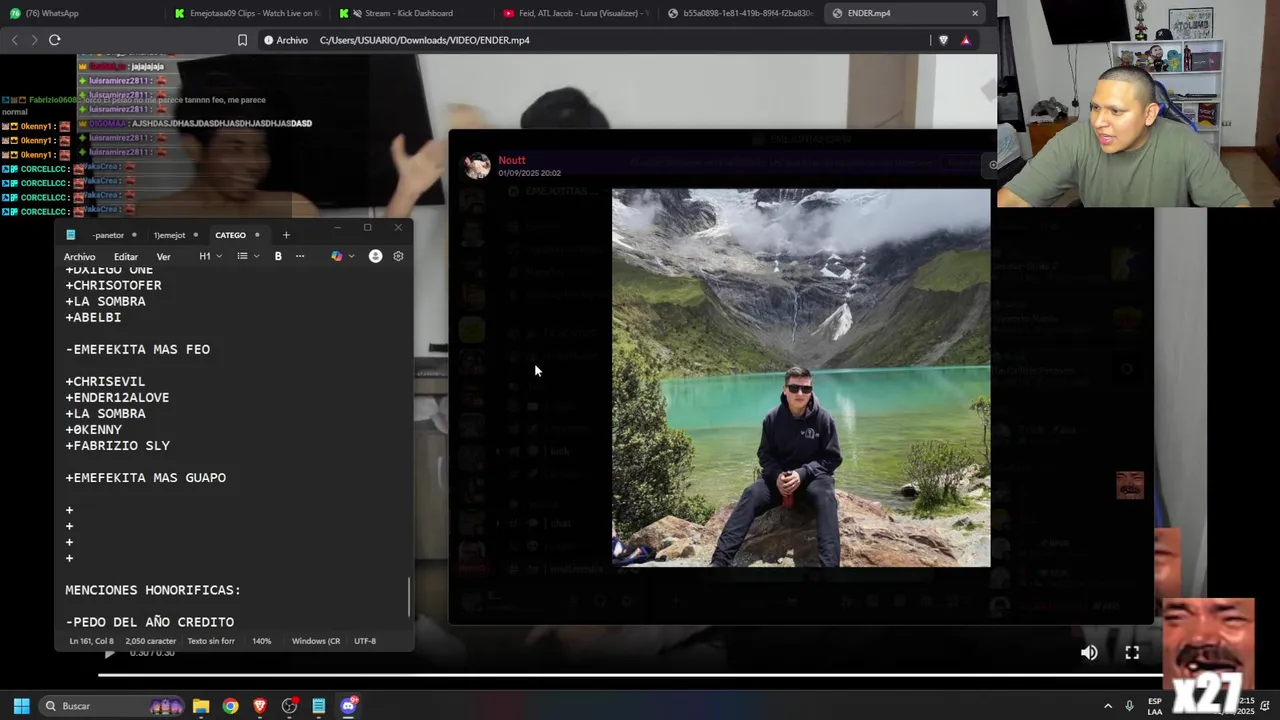Viewport: 1280px width, 720px height.
Task: Close the ENDER.mp4 browser tab
Action: coord(975,13)
